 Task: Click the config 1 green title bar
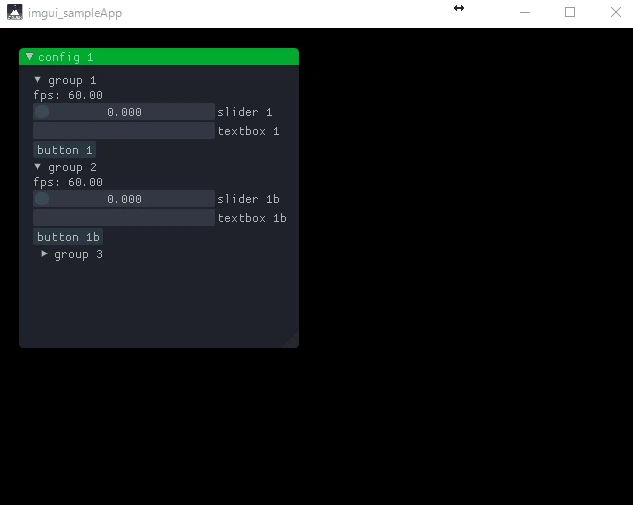tap(159, 57)
